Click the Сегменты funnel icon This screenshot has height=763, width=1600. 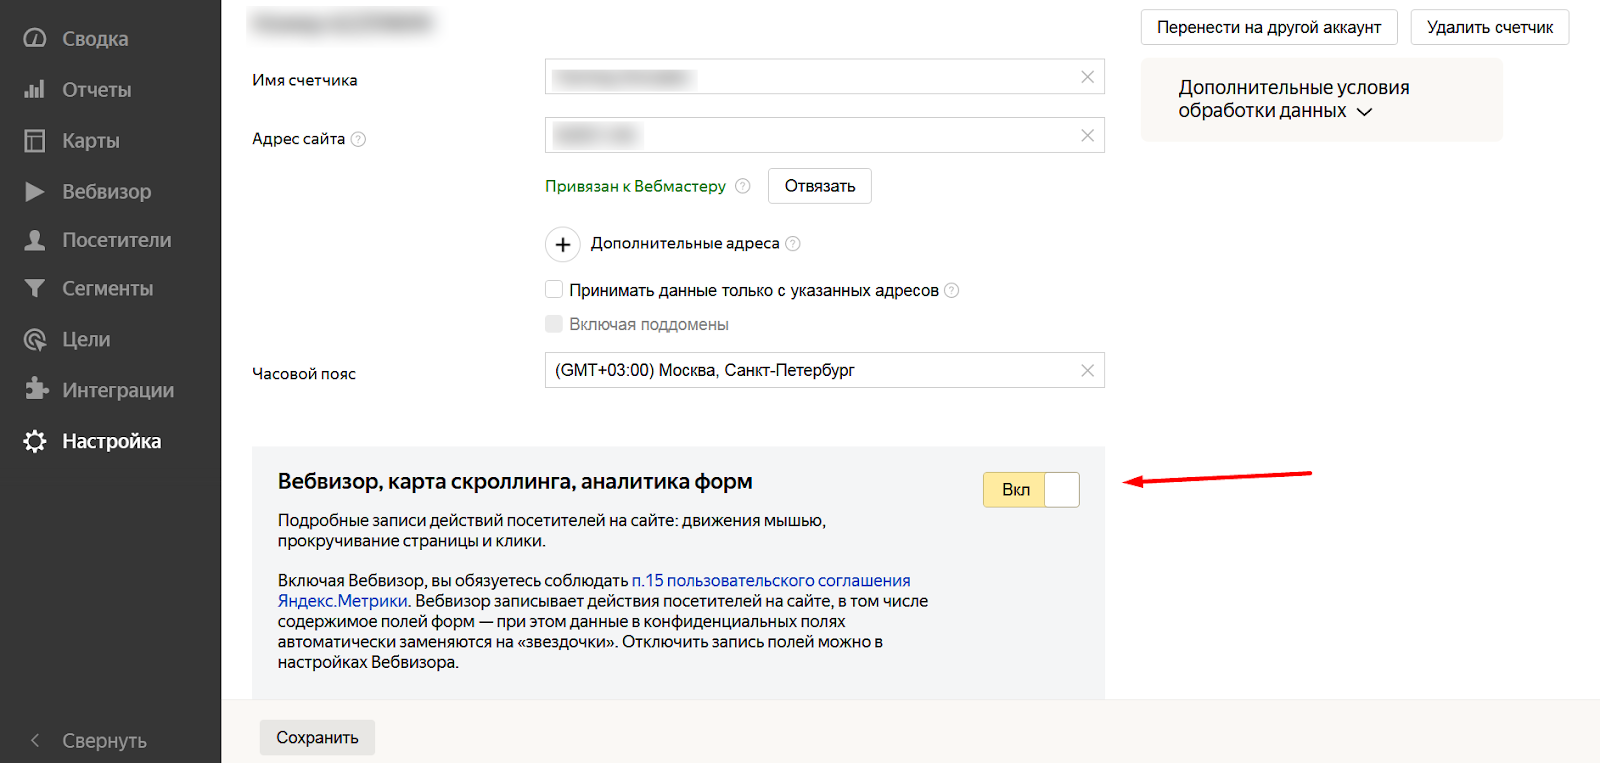tap(35, 288)
